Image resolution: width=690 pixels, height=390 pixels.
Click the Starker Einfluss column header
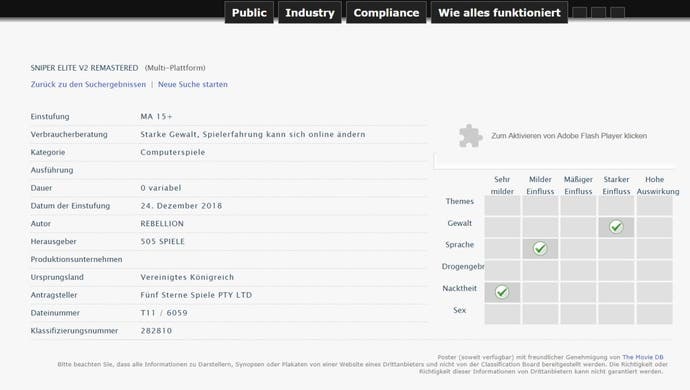(616, 185)
